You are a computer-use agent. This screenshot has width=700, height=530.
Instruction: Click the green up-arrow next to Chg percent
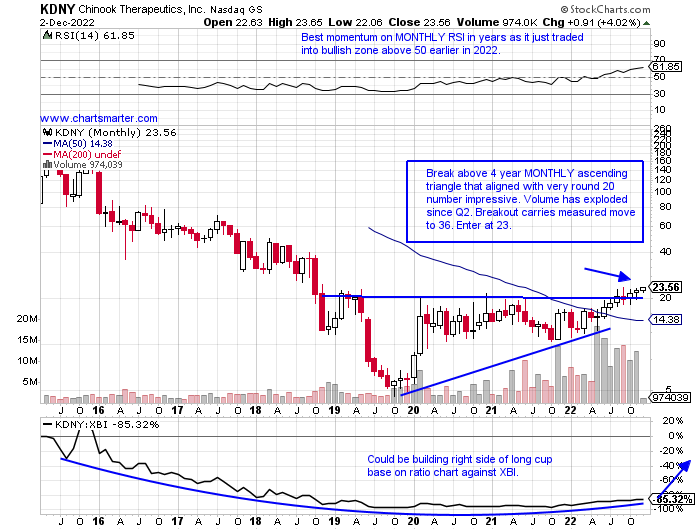point(647,23)
